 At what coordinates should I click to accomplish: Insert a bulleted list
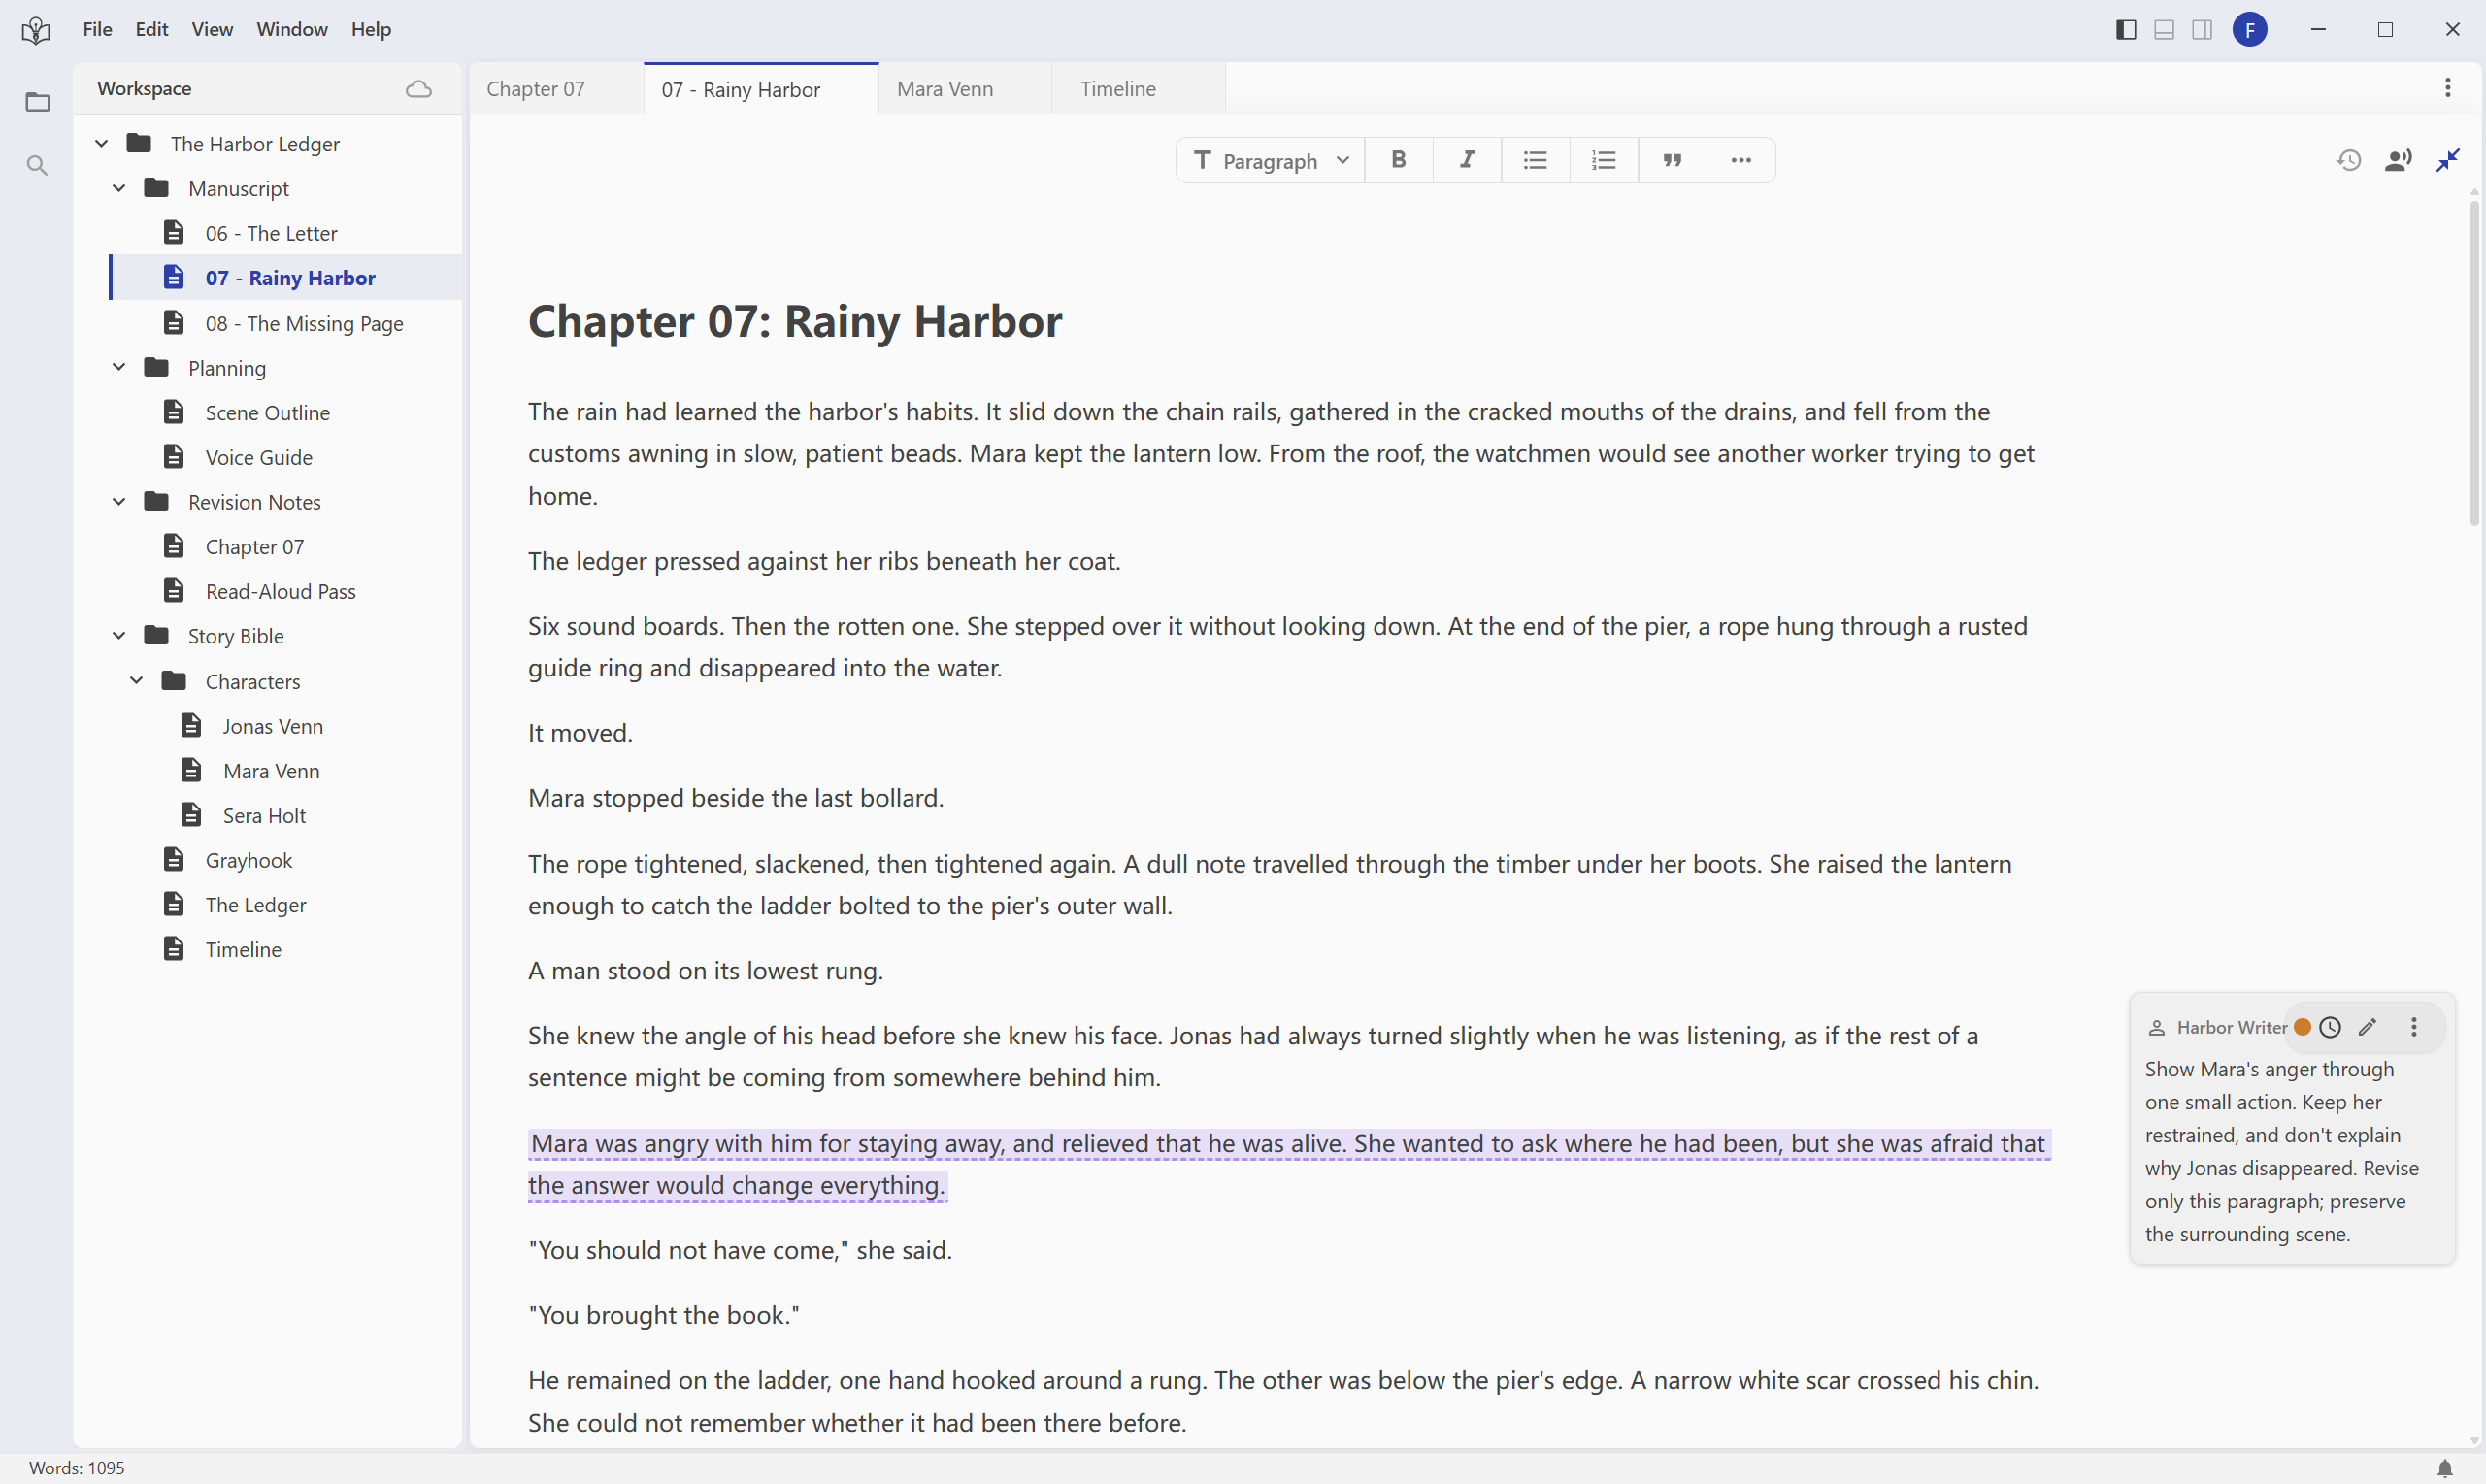pyautogui.click(x=1535, y=160)
